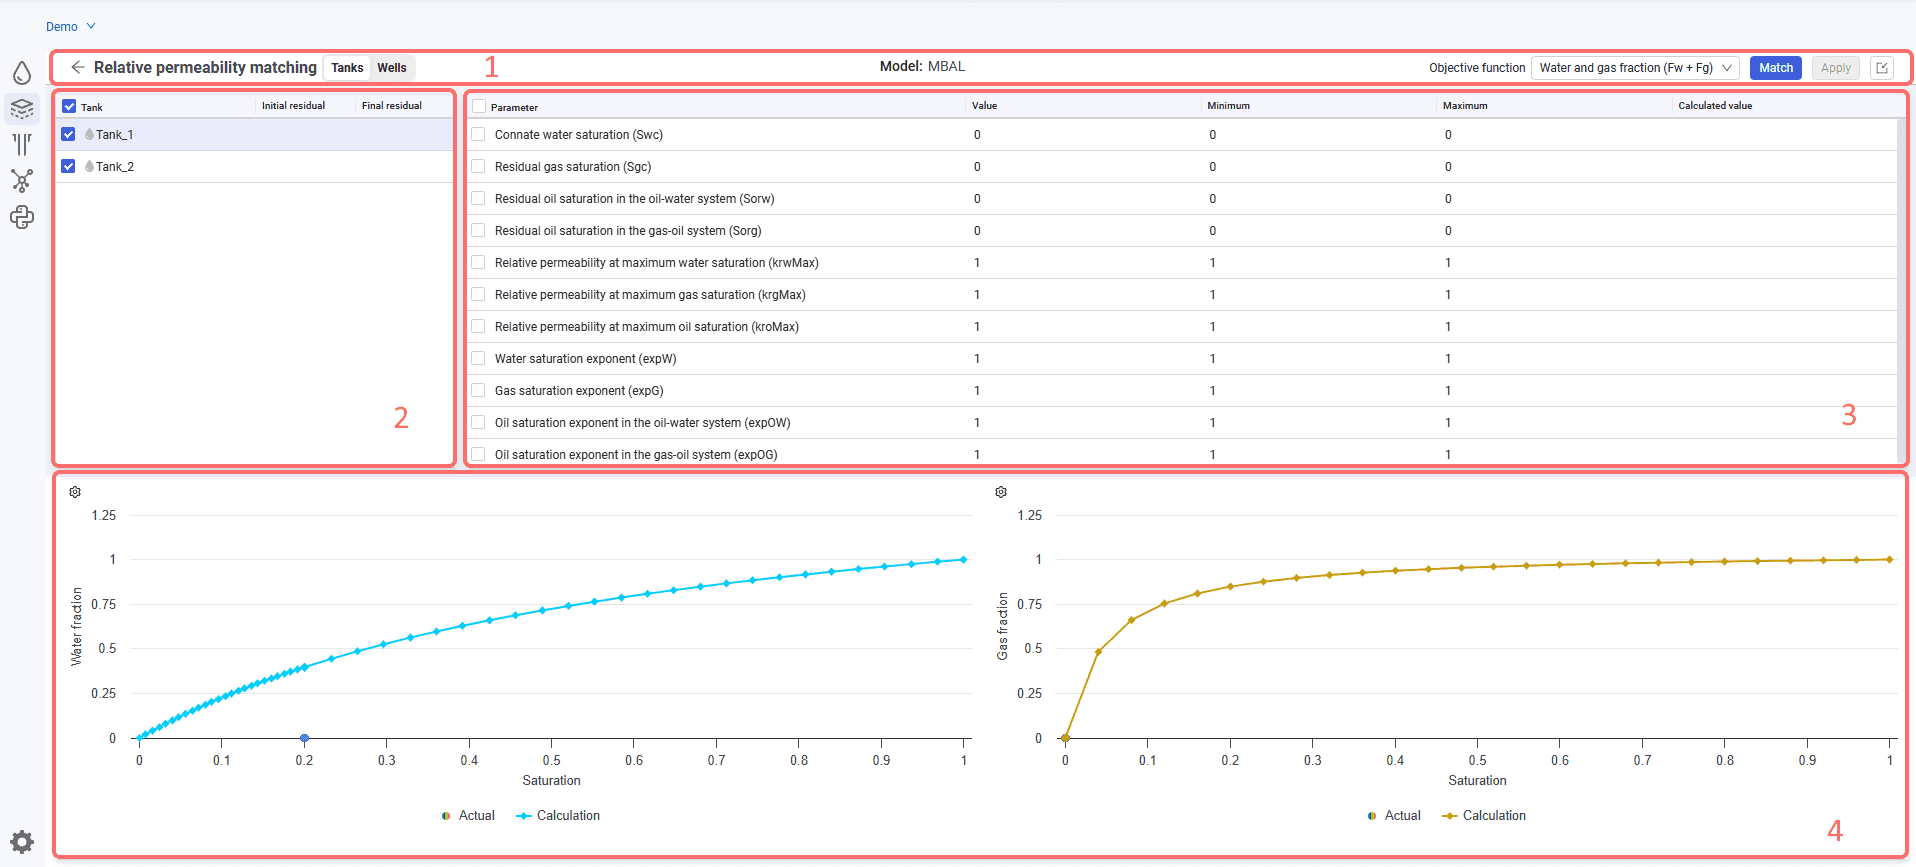Uncheck the Tank_1 checkbox
Image resolution: width=1916 pixels, height=867 pixels.
click(x=68, y=134)
